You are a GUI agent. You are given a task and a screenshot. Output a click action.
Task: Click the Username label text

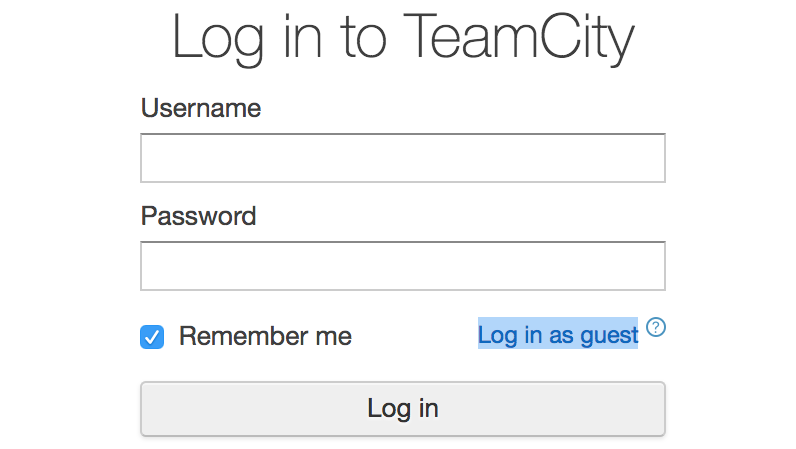200,108
